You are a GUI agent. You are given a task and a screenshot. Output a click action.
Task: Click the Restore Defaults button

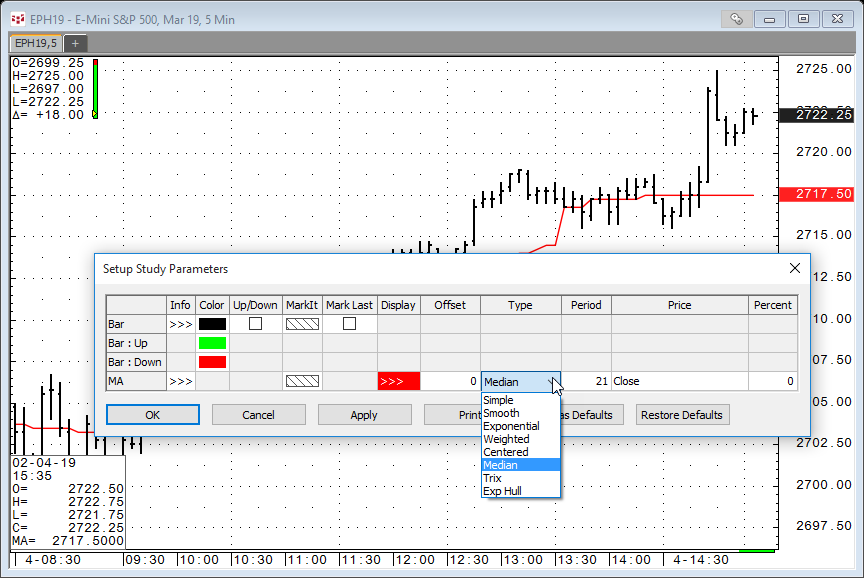click(682, 415)
